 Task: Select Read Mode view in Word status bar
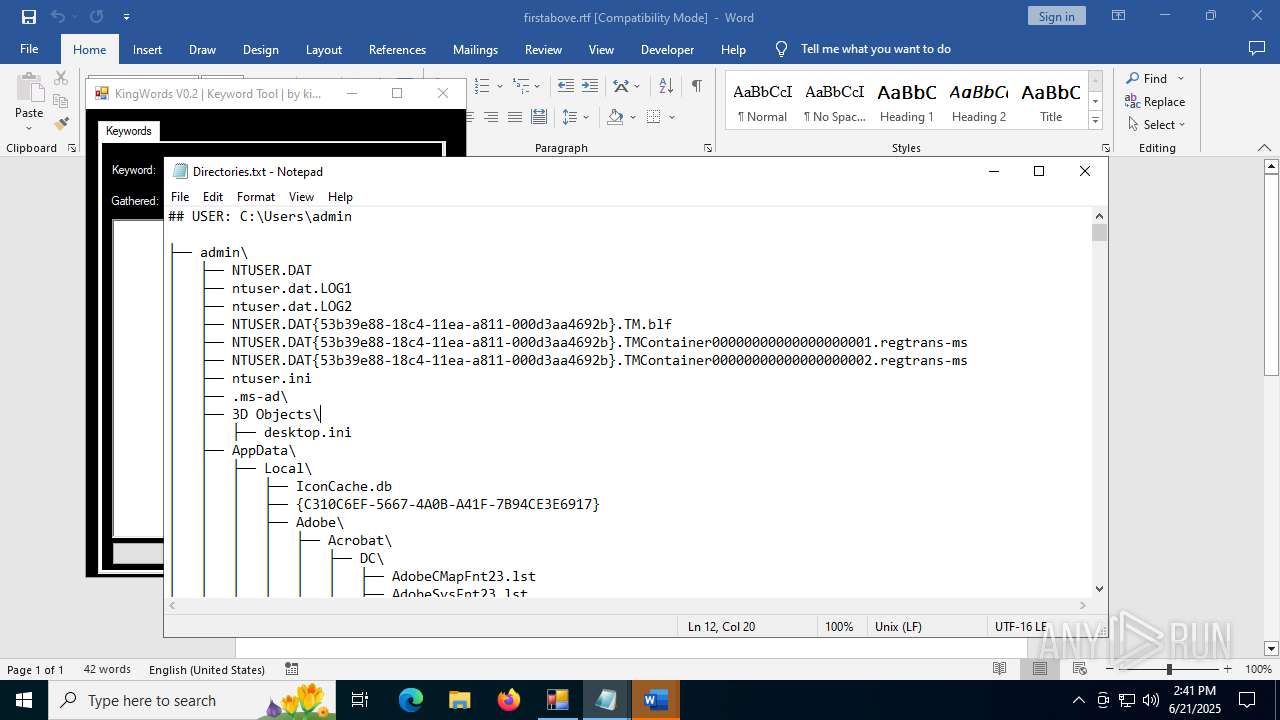999,669
